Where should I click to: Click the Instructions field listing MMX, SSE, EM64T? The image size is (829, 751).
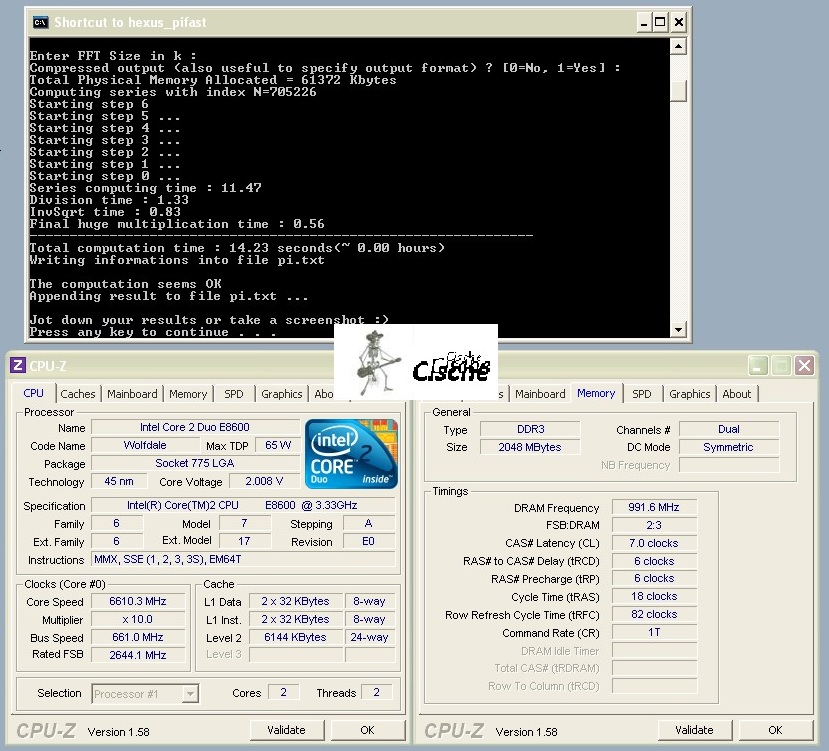243,560
